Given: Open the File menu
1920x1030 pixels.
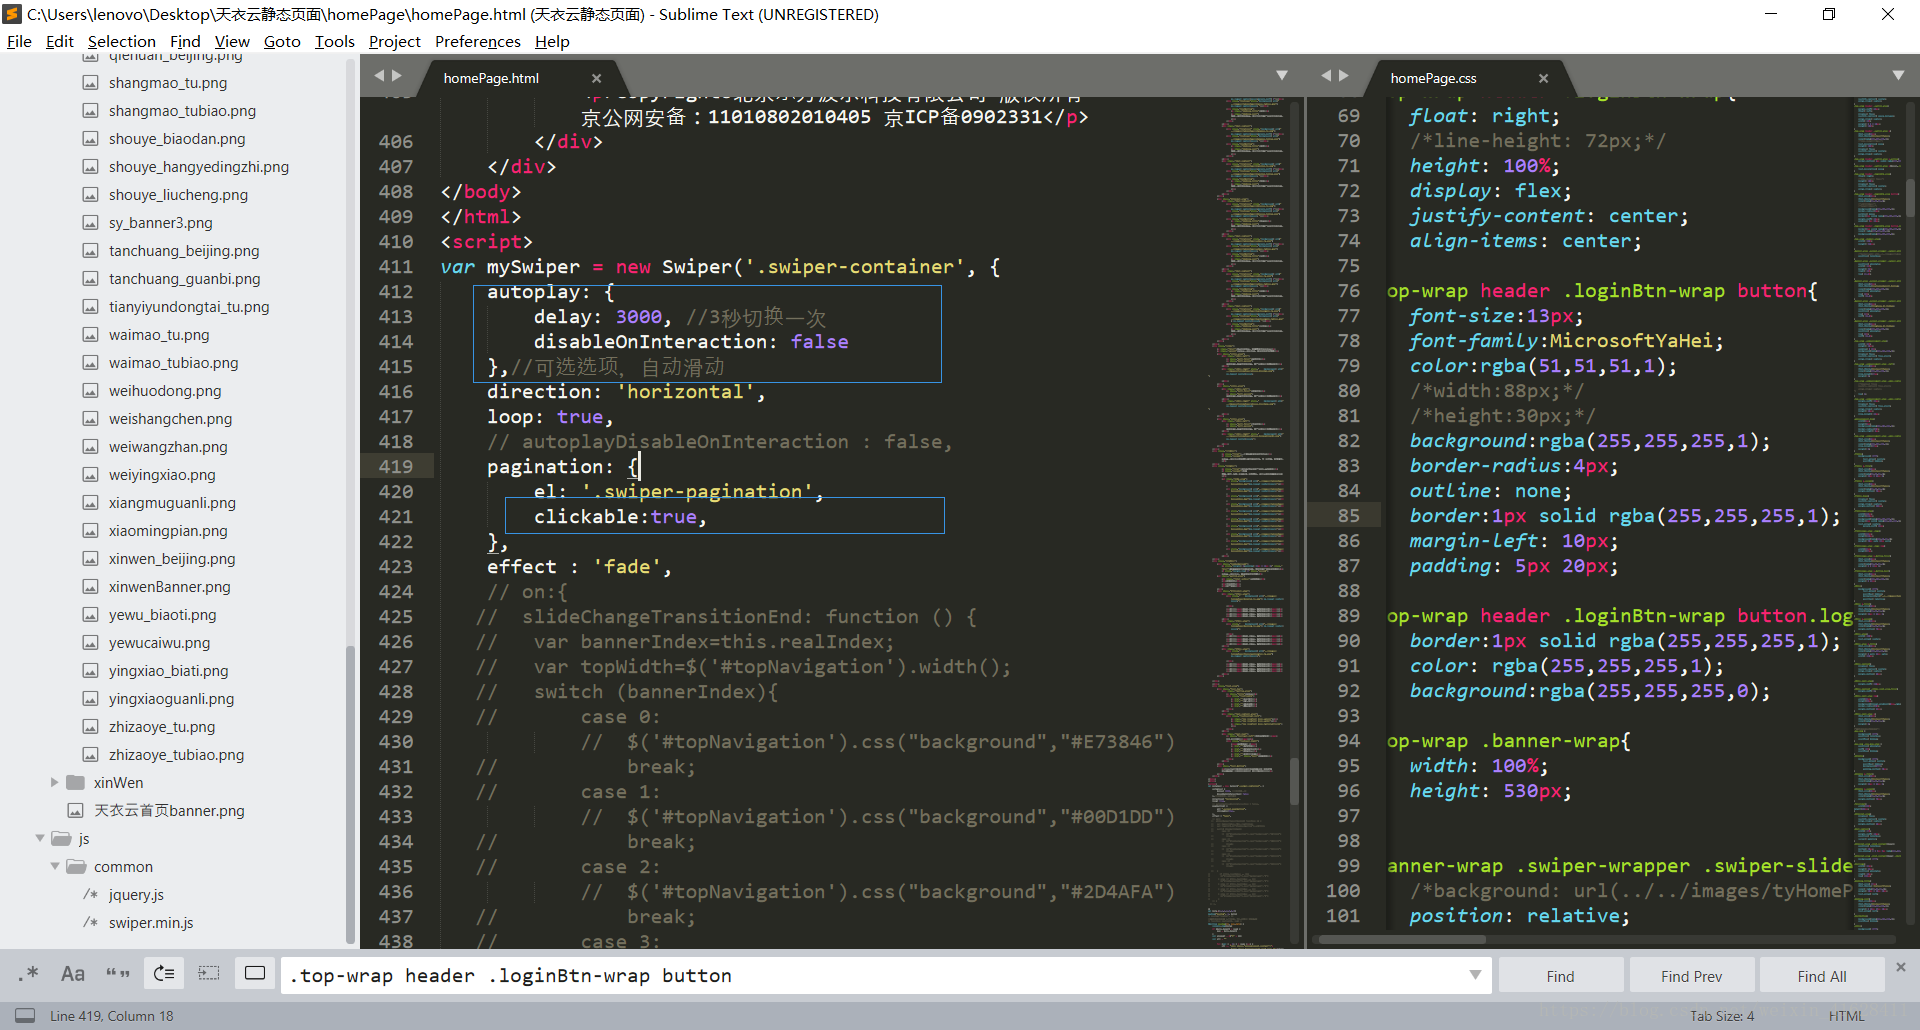Looking at the screenshot, I should [19, 41].
